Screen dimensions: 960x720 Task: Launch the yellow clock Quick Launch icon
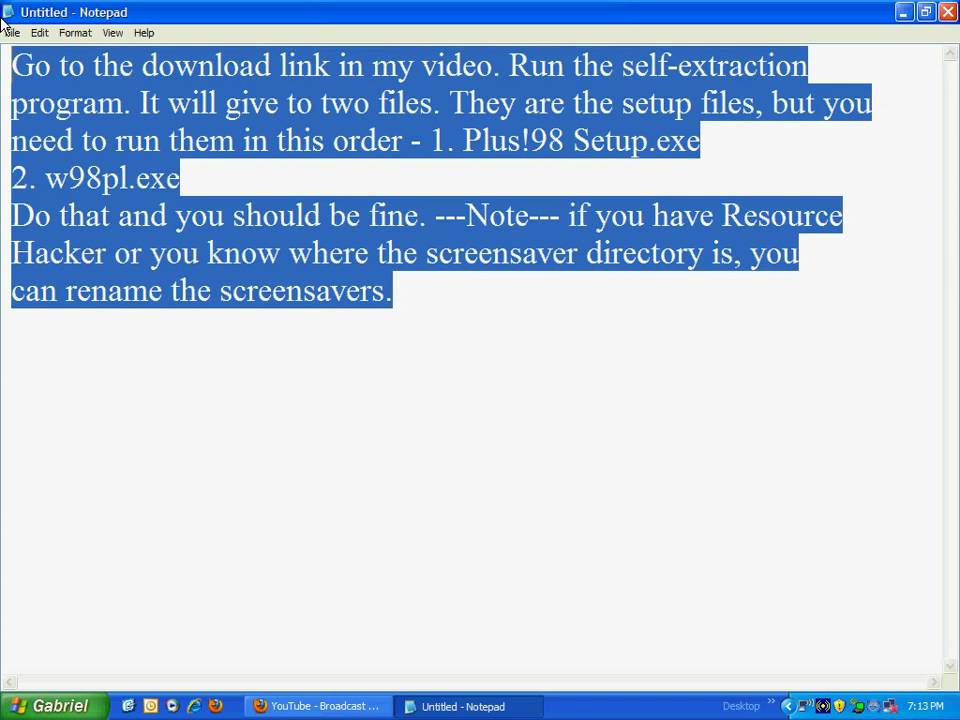pos(151,706)
